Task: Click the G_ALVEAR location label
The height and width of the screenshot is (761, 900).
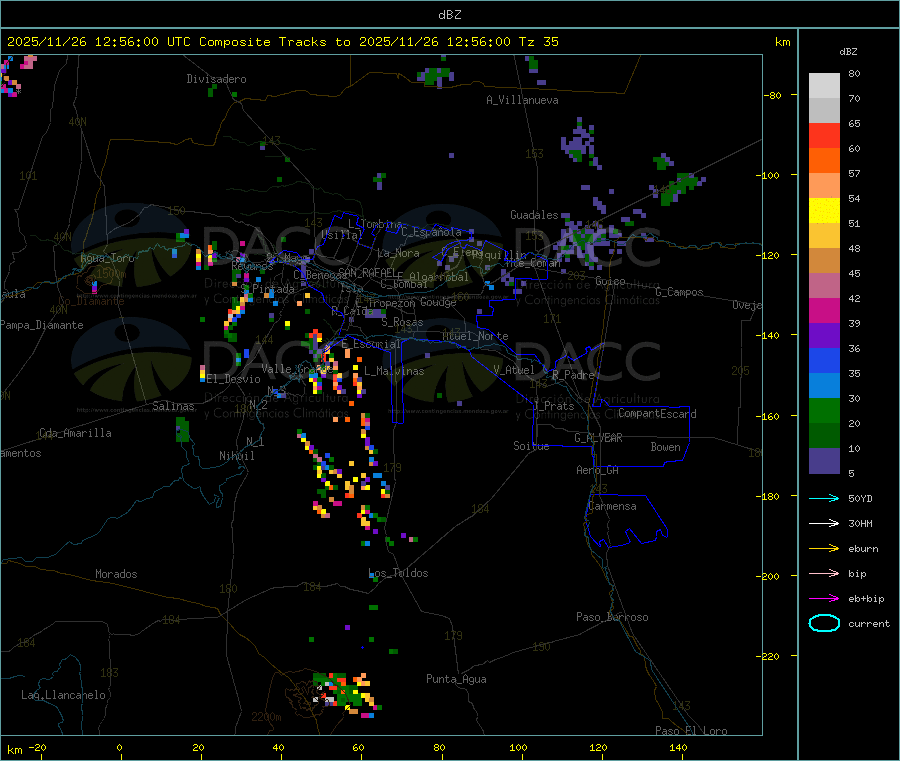Action: click(x=598, y=438)
